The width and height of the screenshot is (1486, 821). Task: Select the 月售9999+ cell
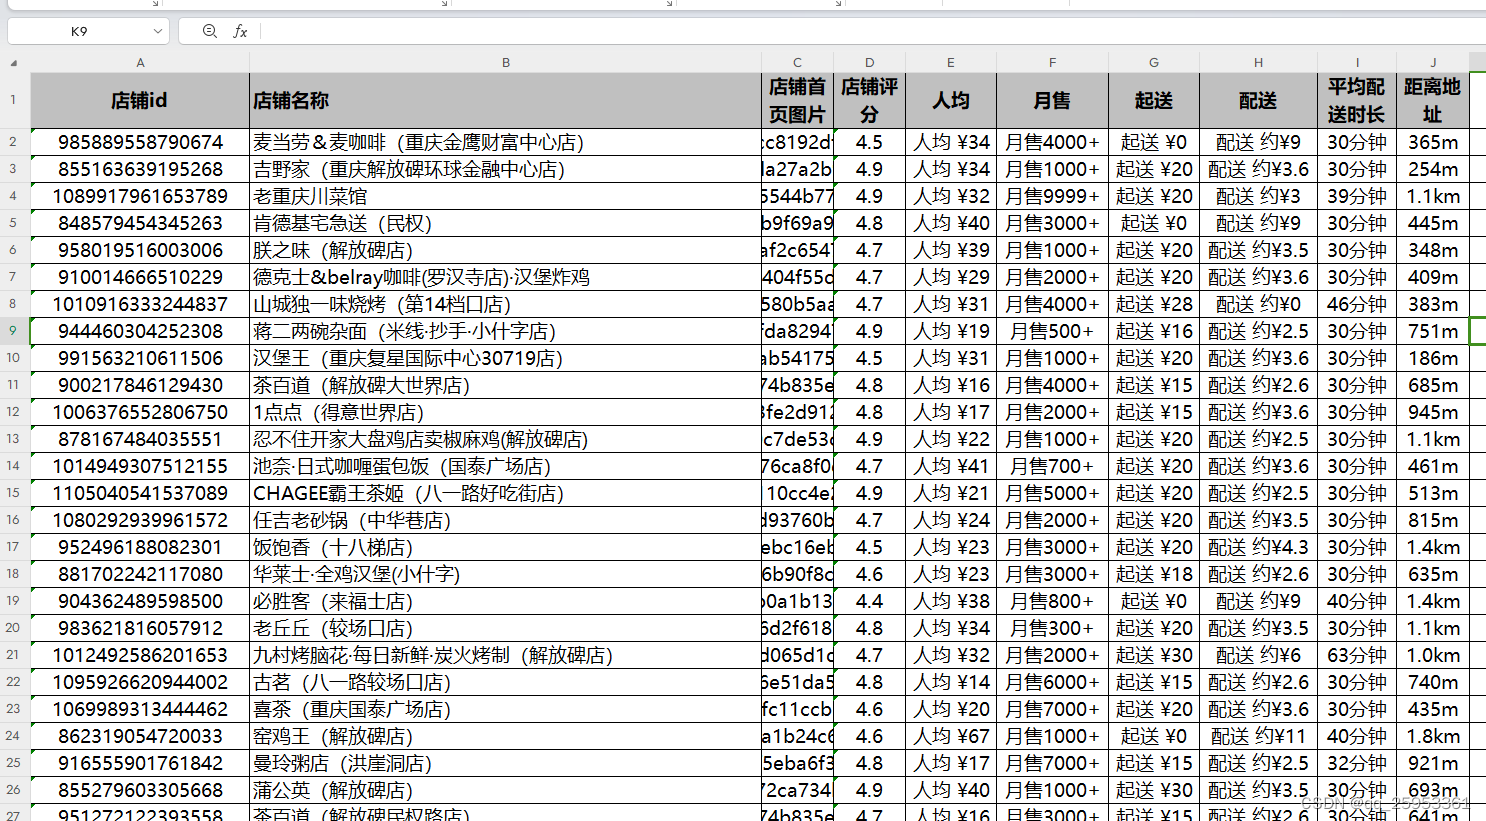coord(1052,196)
